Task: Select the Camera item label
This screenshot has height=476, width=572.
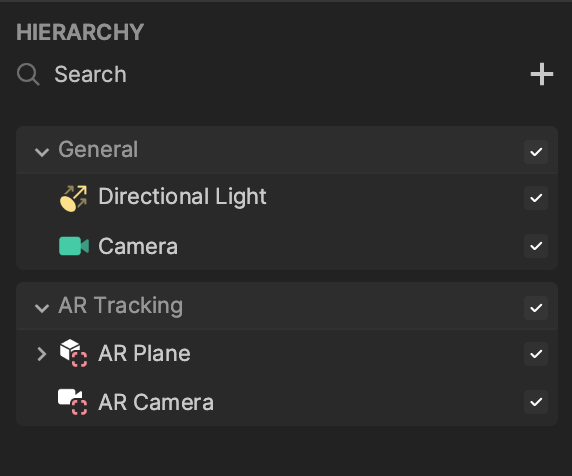Action: [x=138, y=247]
